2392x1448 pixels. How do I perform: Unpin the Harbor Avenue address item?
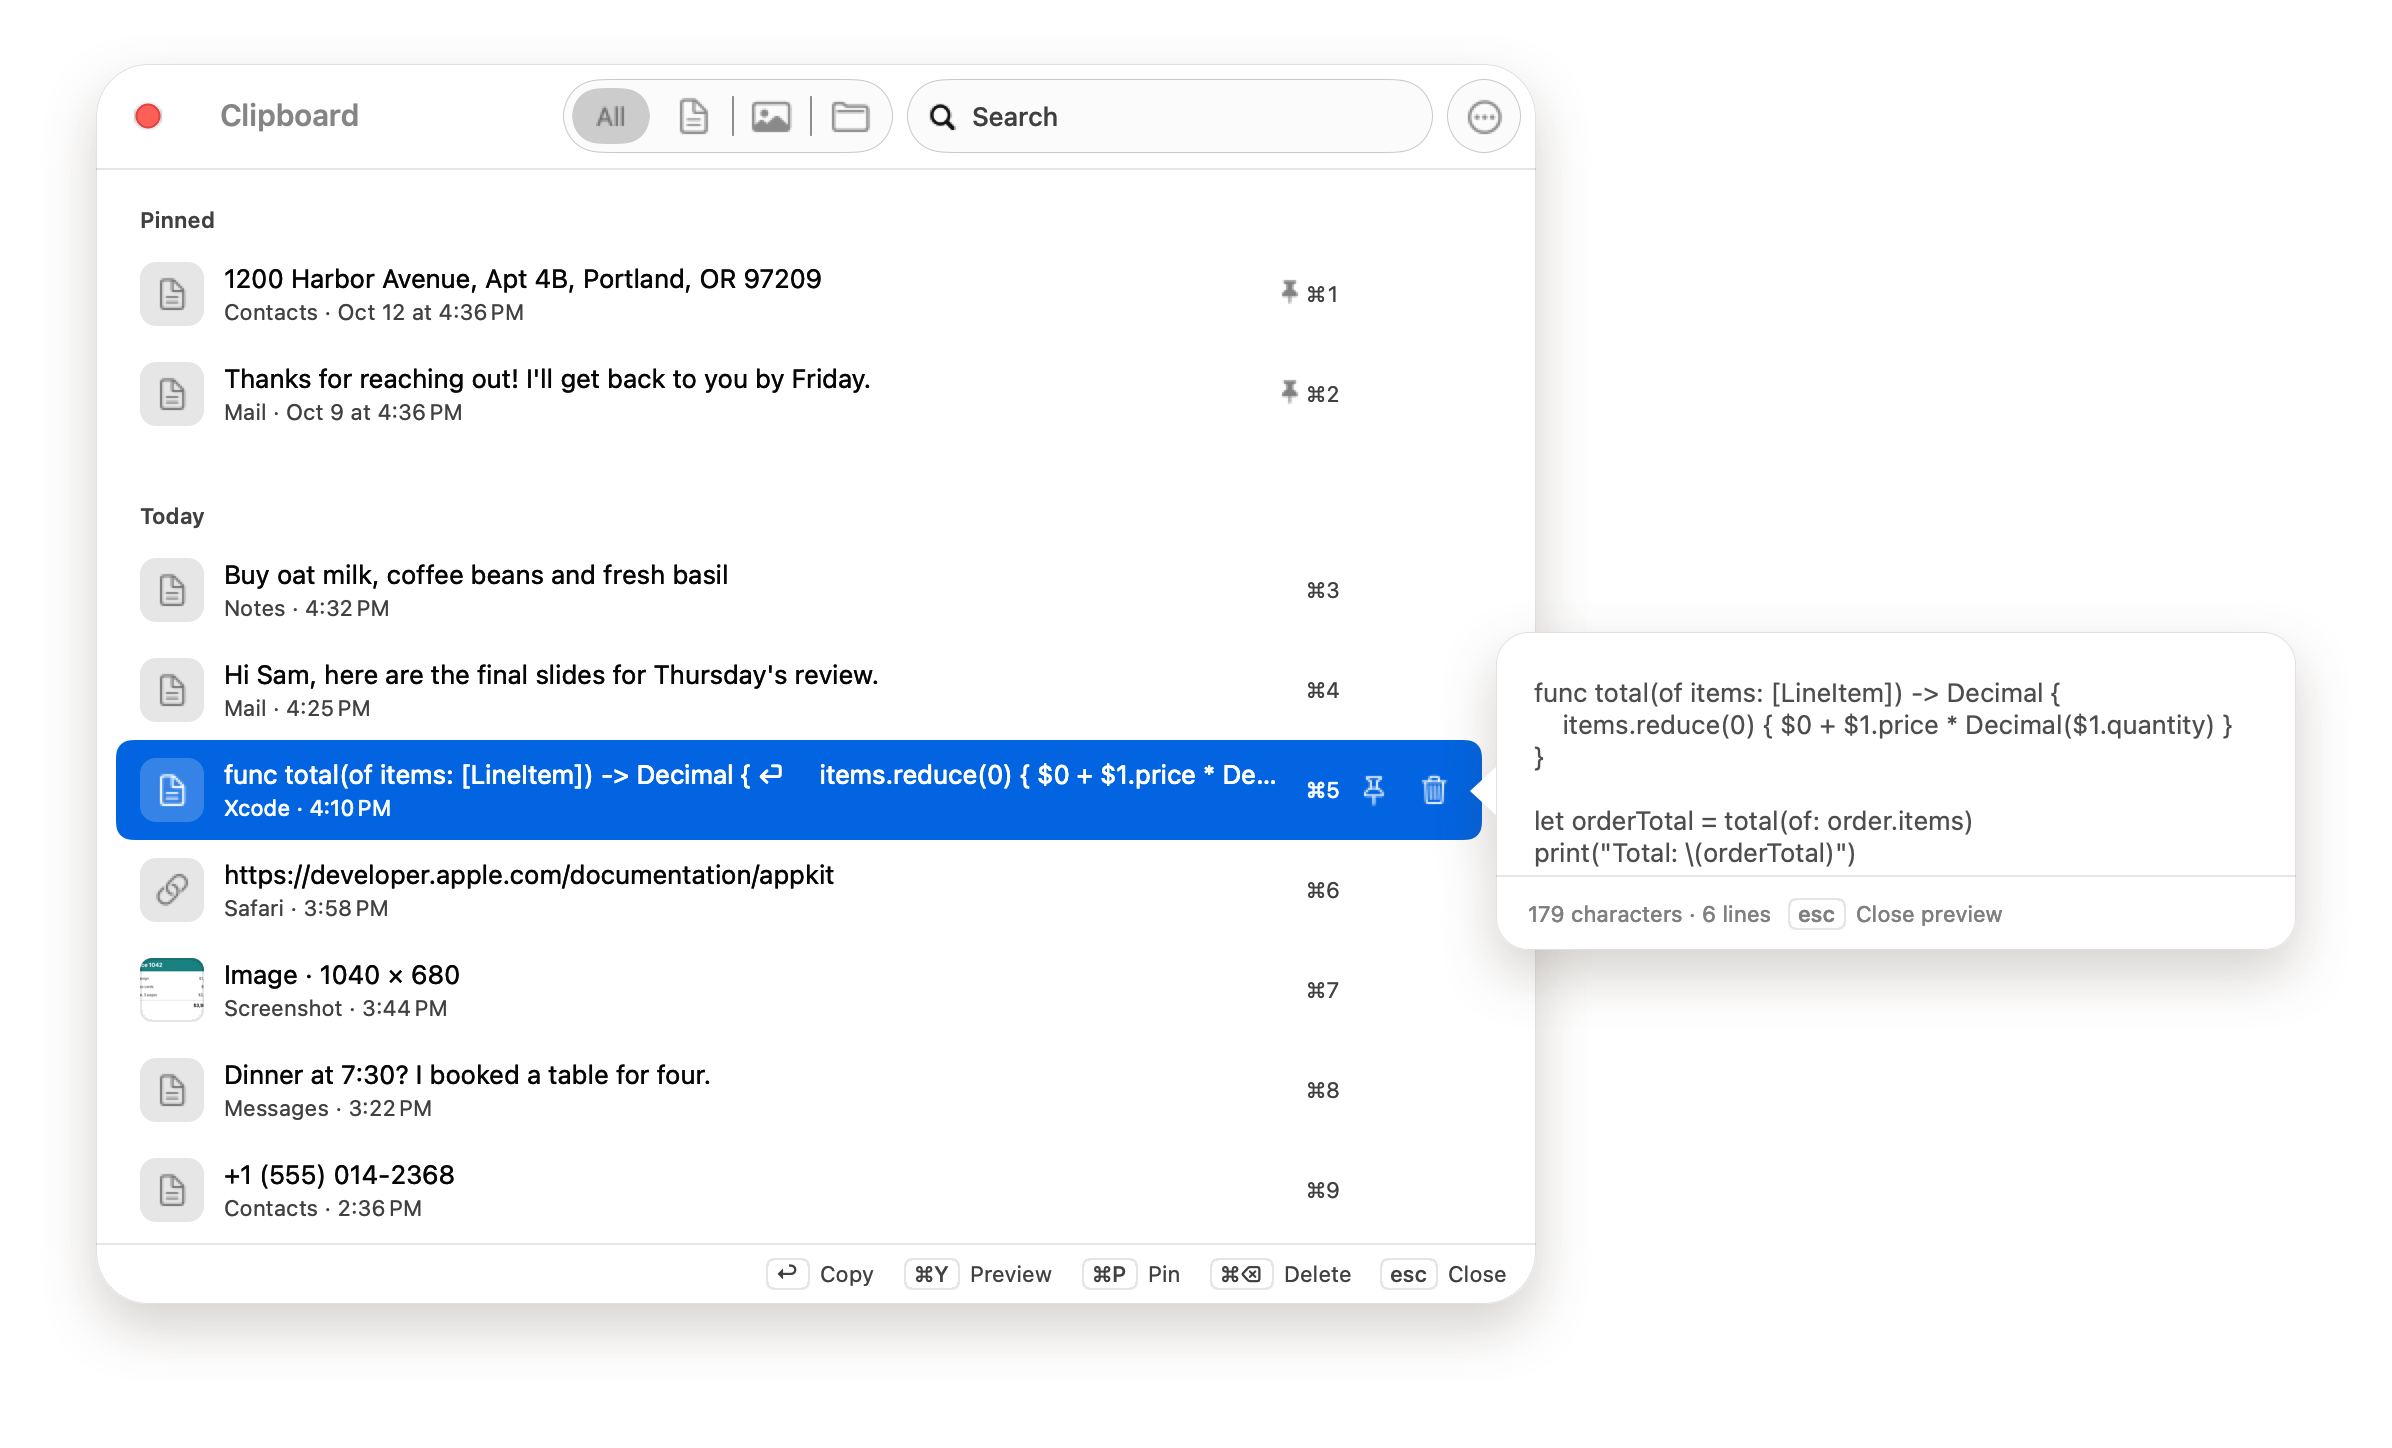tap(1289, 292)
